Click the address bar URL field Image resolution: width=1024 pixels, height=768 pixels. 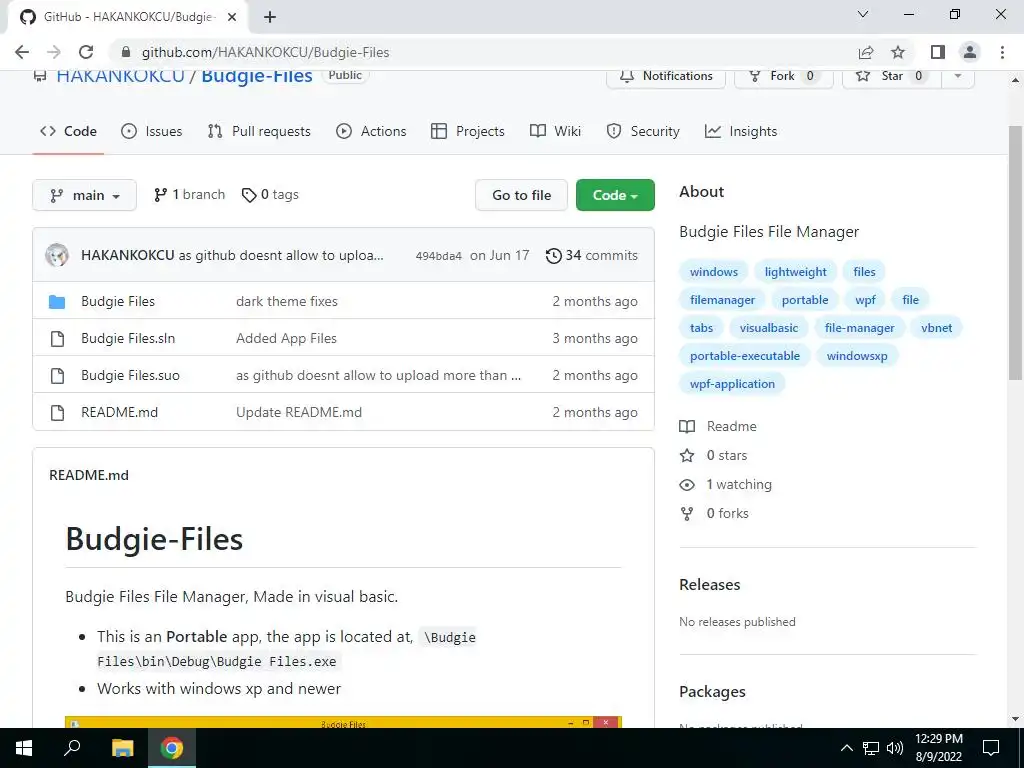pyautogui.click(x=483, y=52)
